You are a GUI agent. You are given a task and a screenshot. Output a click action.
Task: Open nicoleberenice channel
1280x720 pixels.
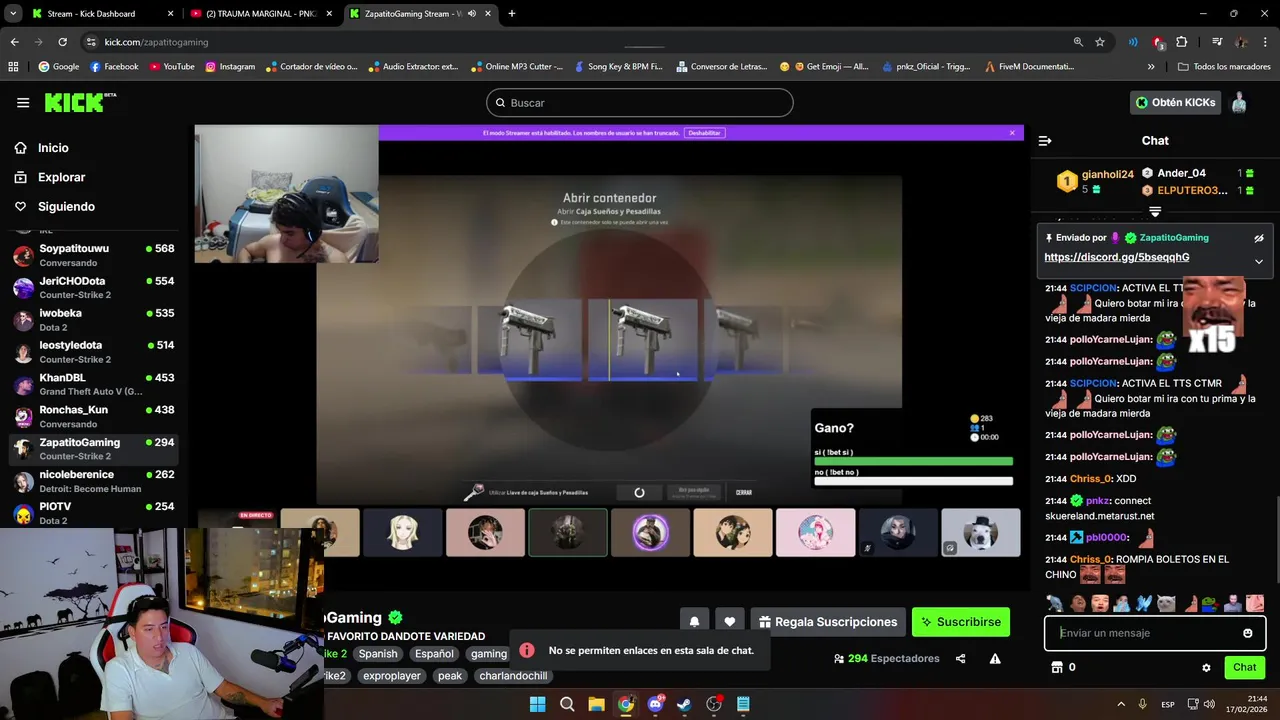pos(94,481)
